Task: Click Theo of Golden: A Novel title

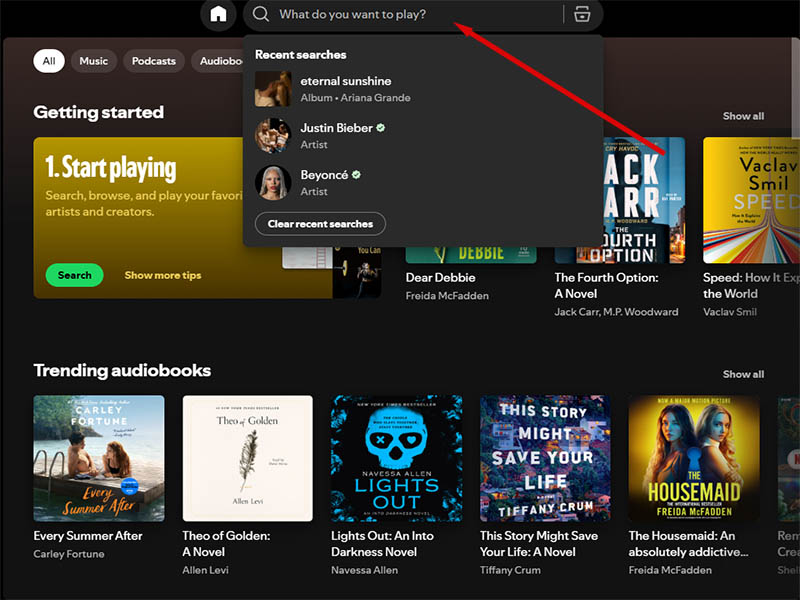Action: (226, 543)
